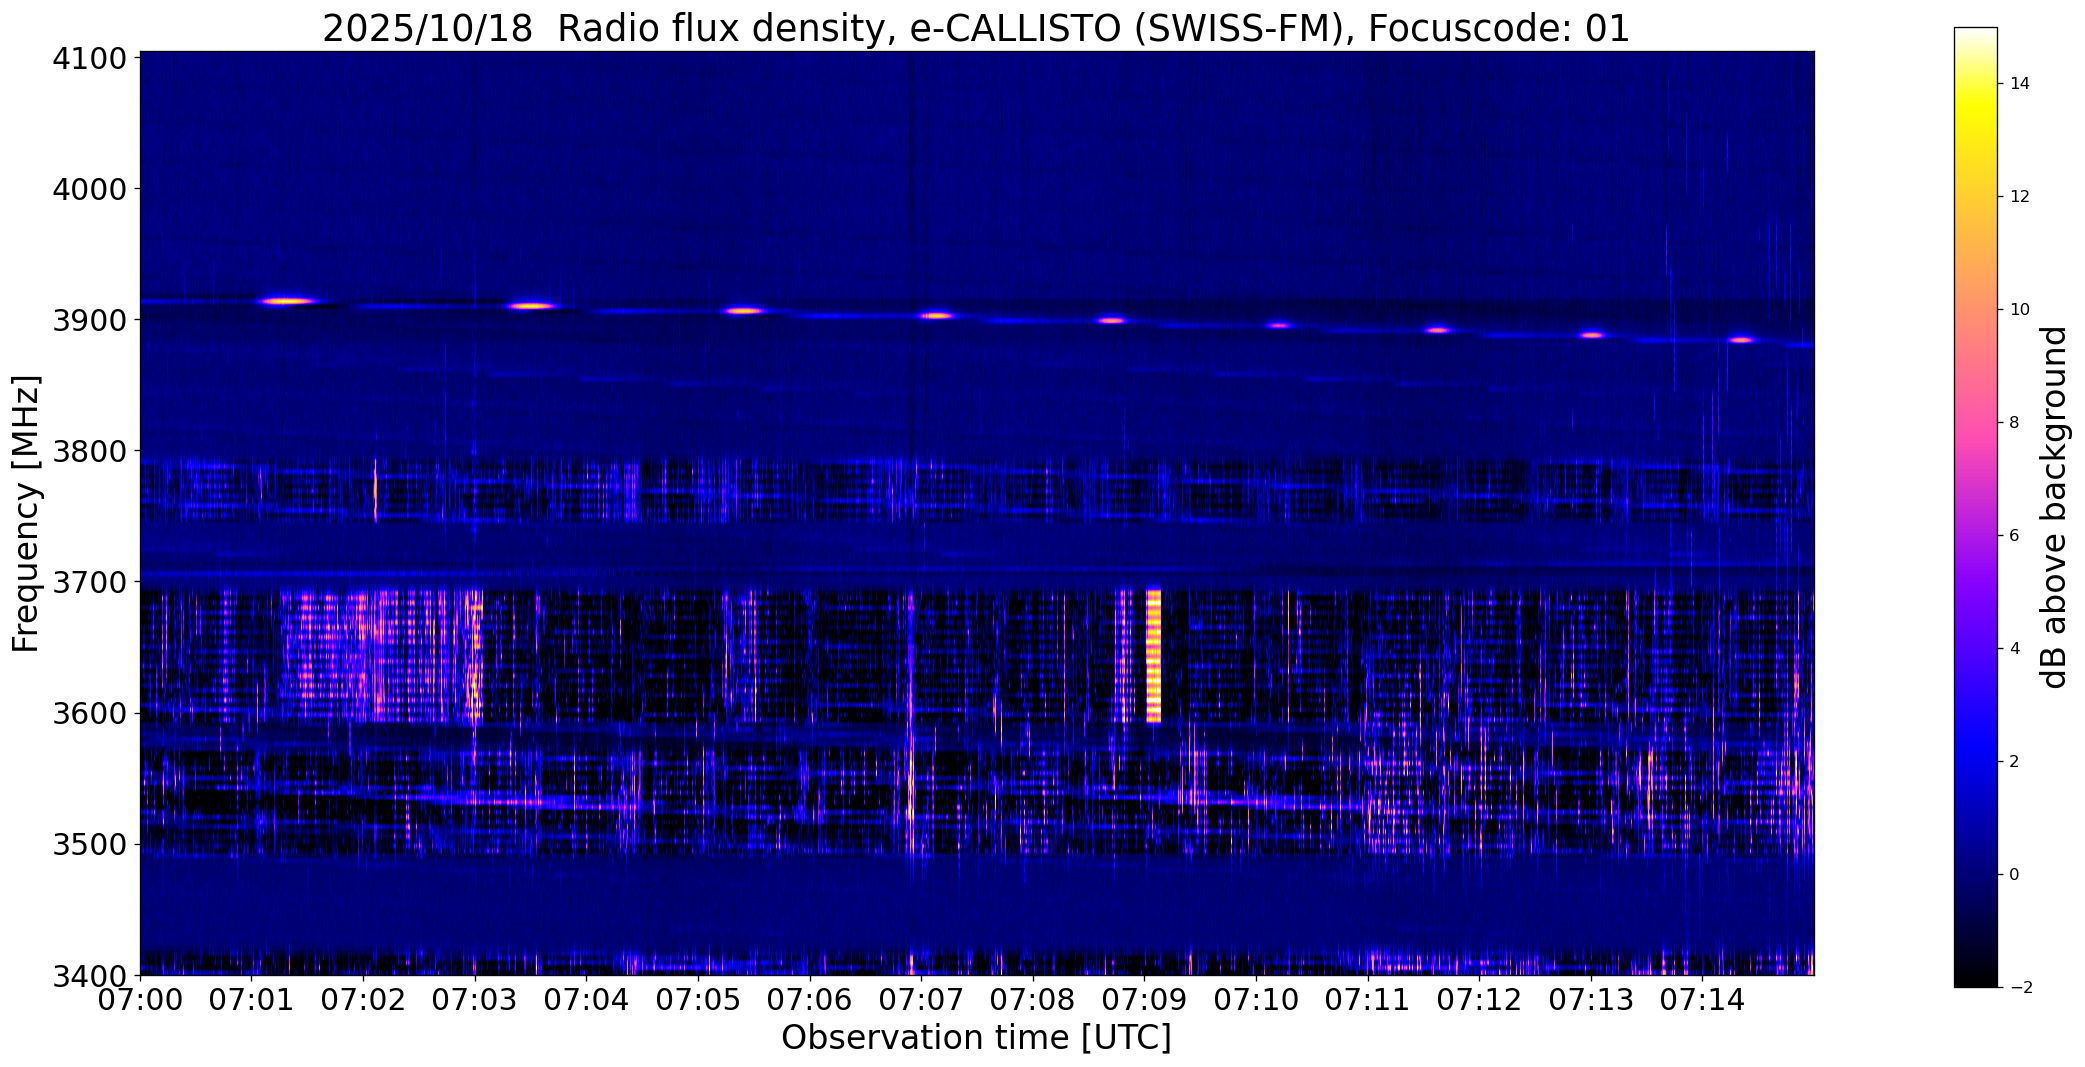Click the 07:08 time tick label
Viewport: 2085px width, 1067px height.
pyautogui.click(x=1033, y=1000)
